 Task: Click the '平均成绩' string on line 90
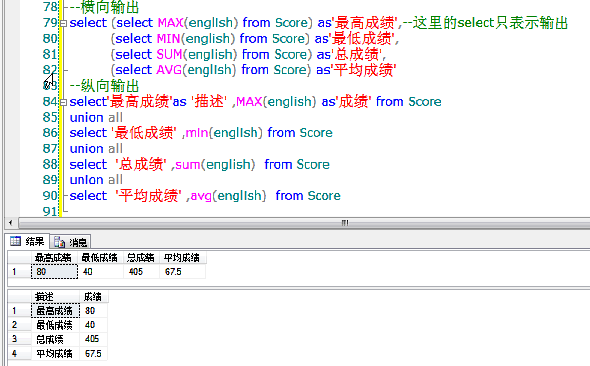pyautogui.click(x=149, y=196)
